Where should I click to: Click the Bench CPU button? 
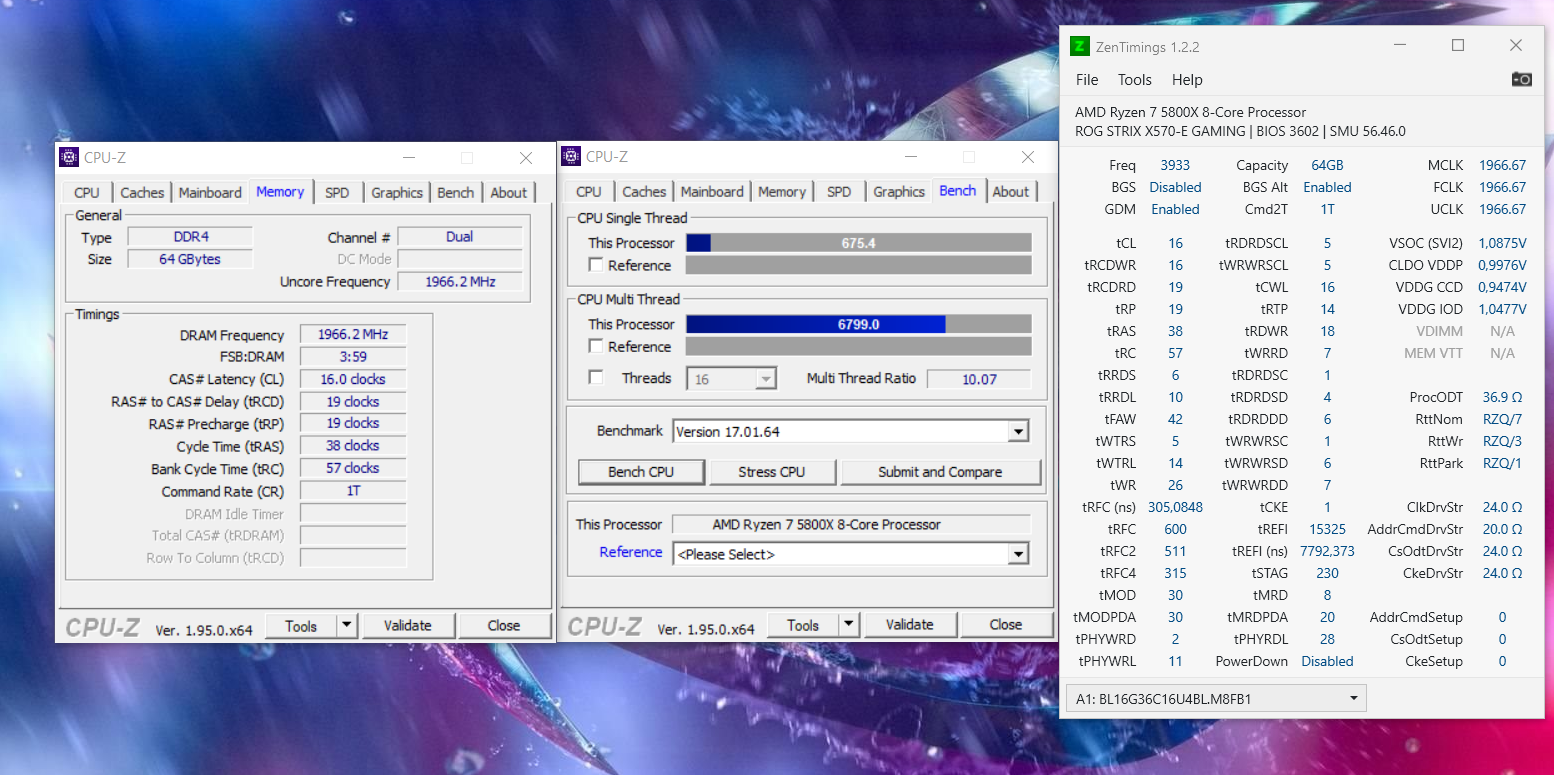(x=641, y=472)
